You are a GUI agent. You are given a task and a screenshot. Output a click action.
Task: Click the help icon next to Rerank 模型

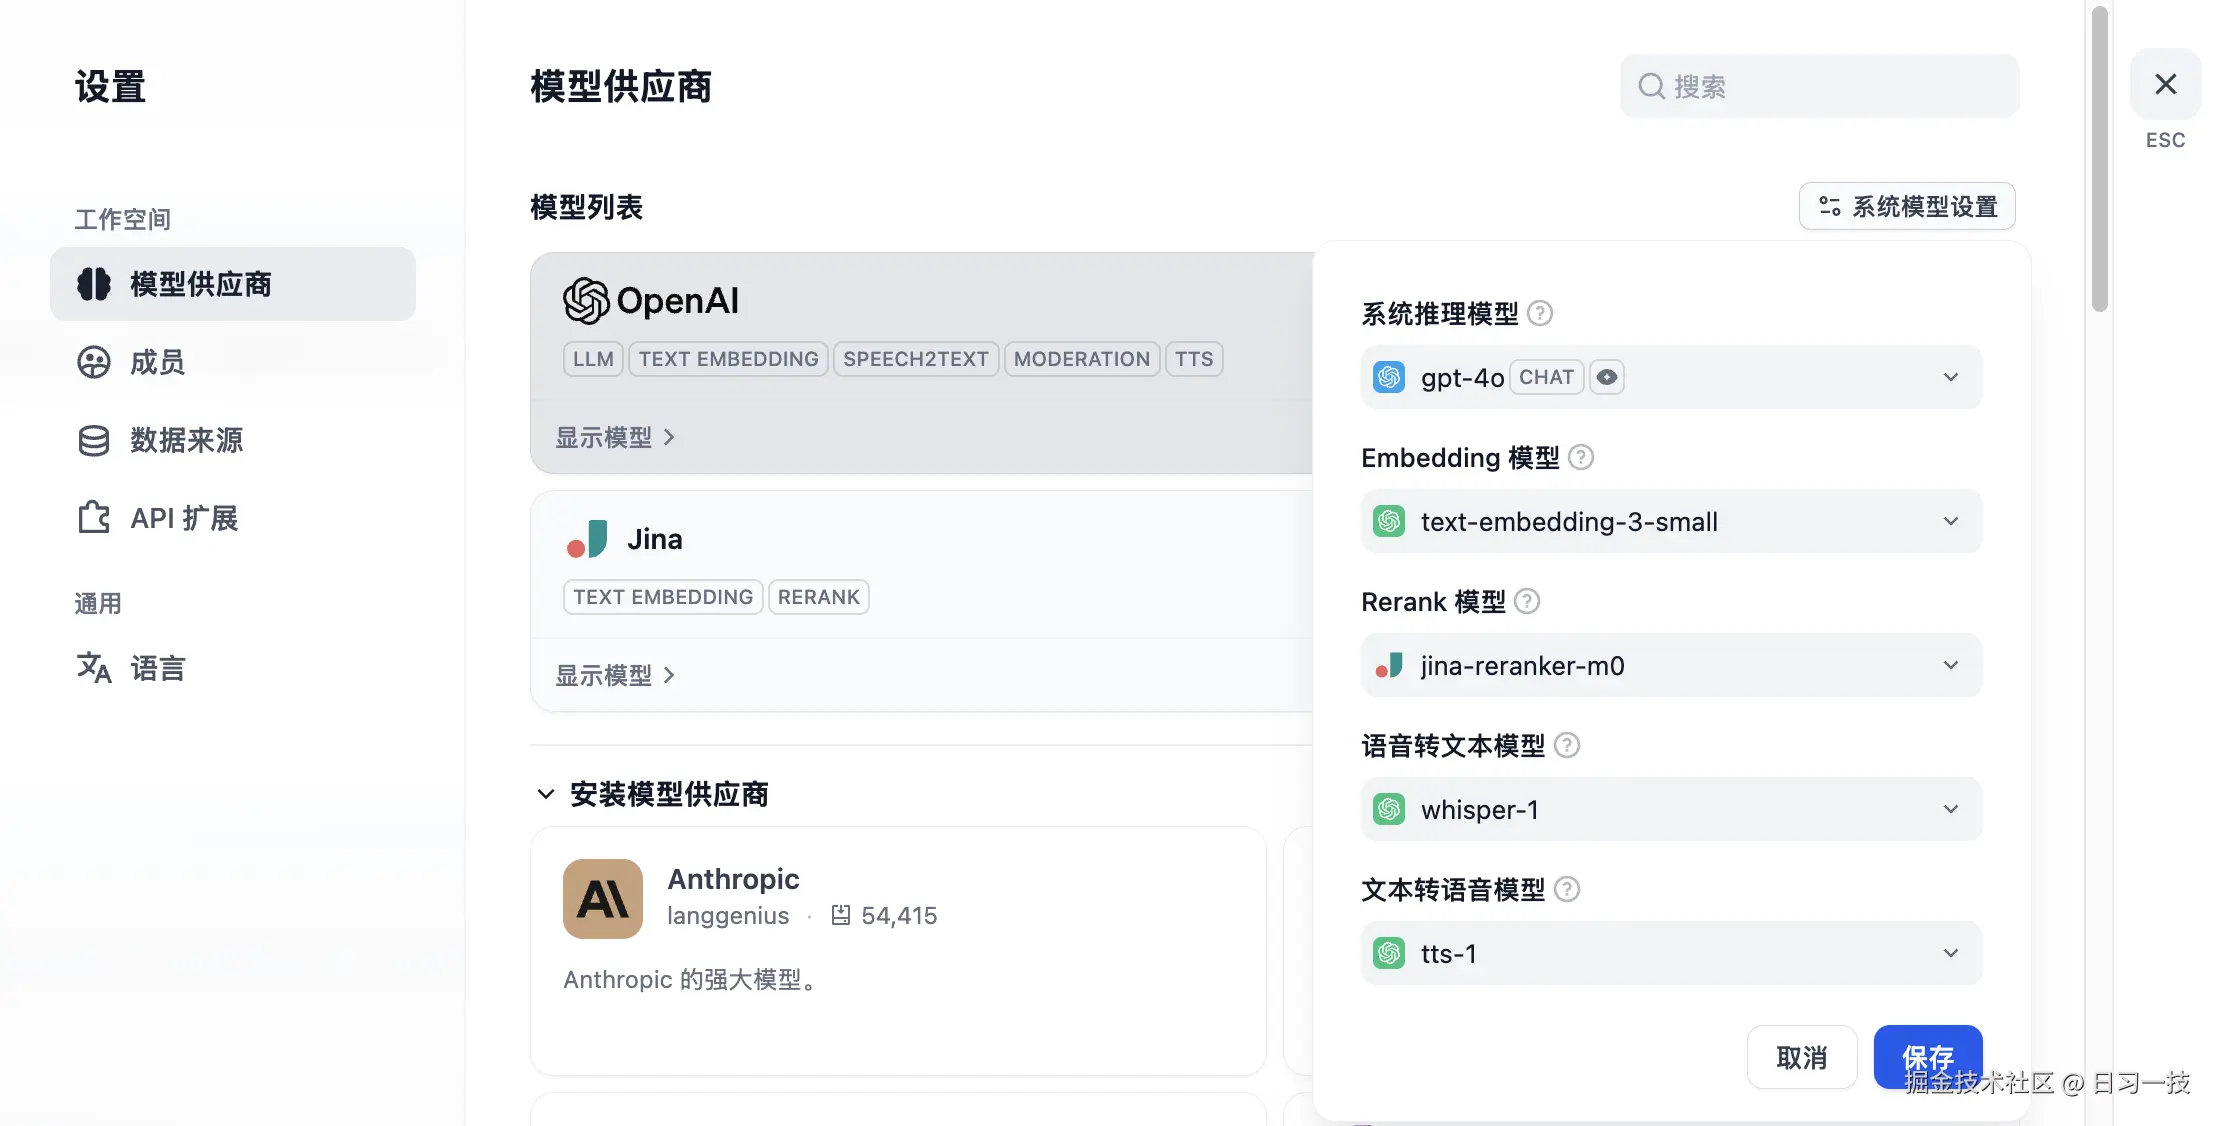tap(1527, 602)
